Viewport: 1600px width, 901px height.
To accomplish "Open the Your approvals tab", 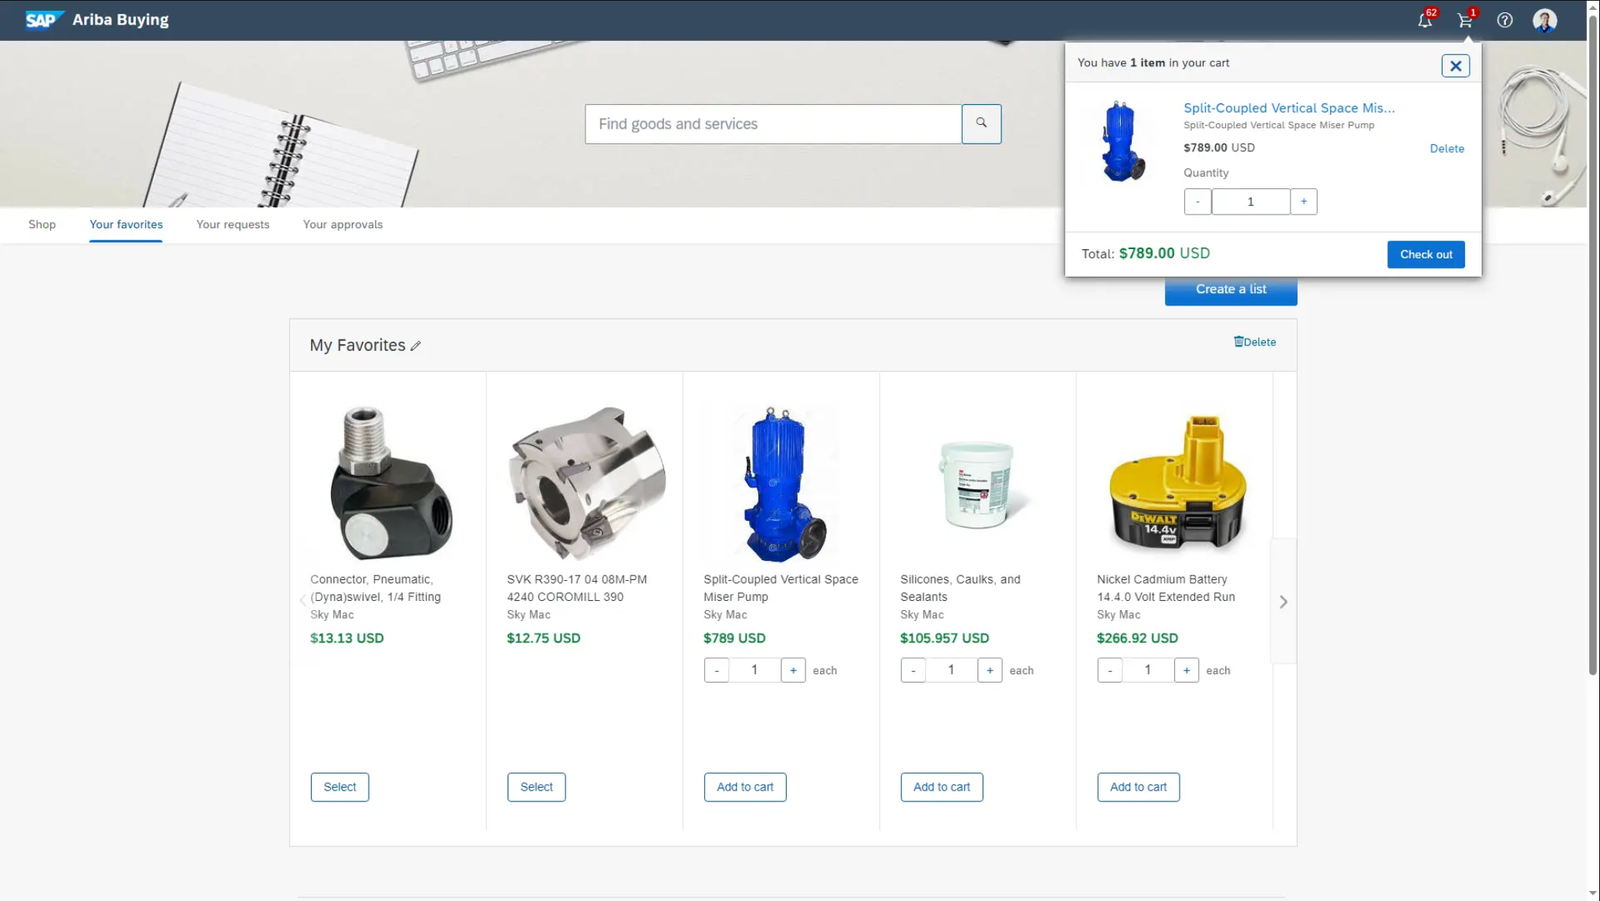I will (343, 225).
